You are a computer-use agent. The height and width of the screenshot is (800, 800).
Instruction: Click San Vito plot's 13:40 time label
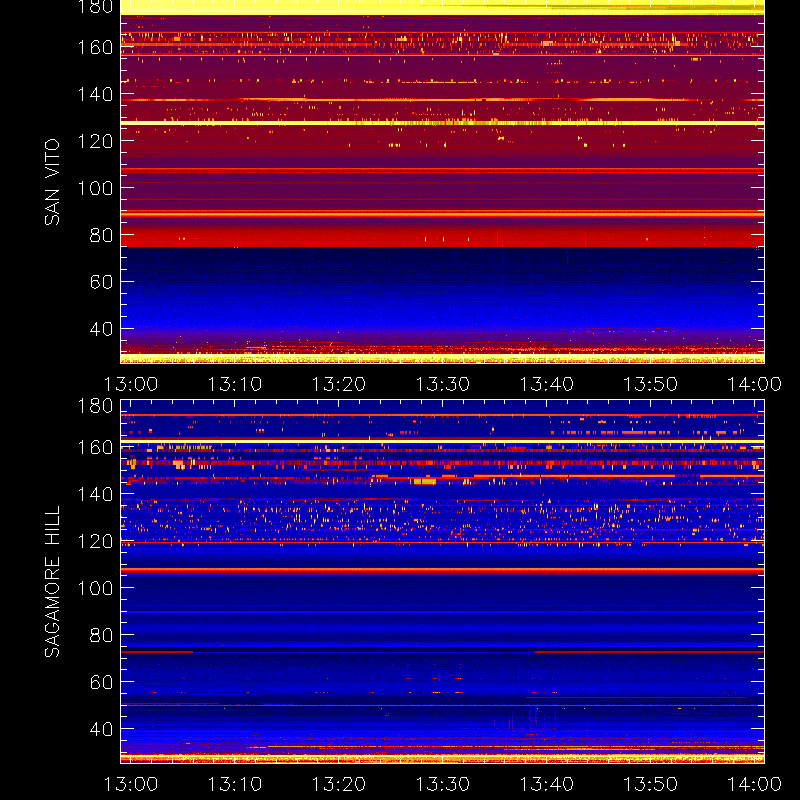[x=546, y=384]
